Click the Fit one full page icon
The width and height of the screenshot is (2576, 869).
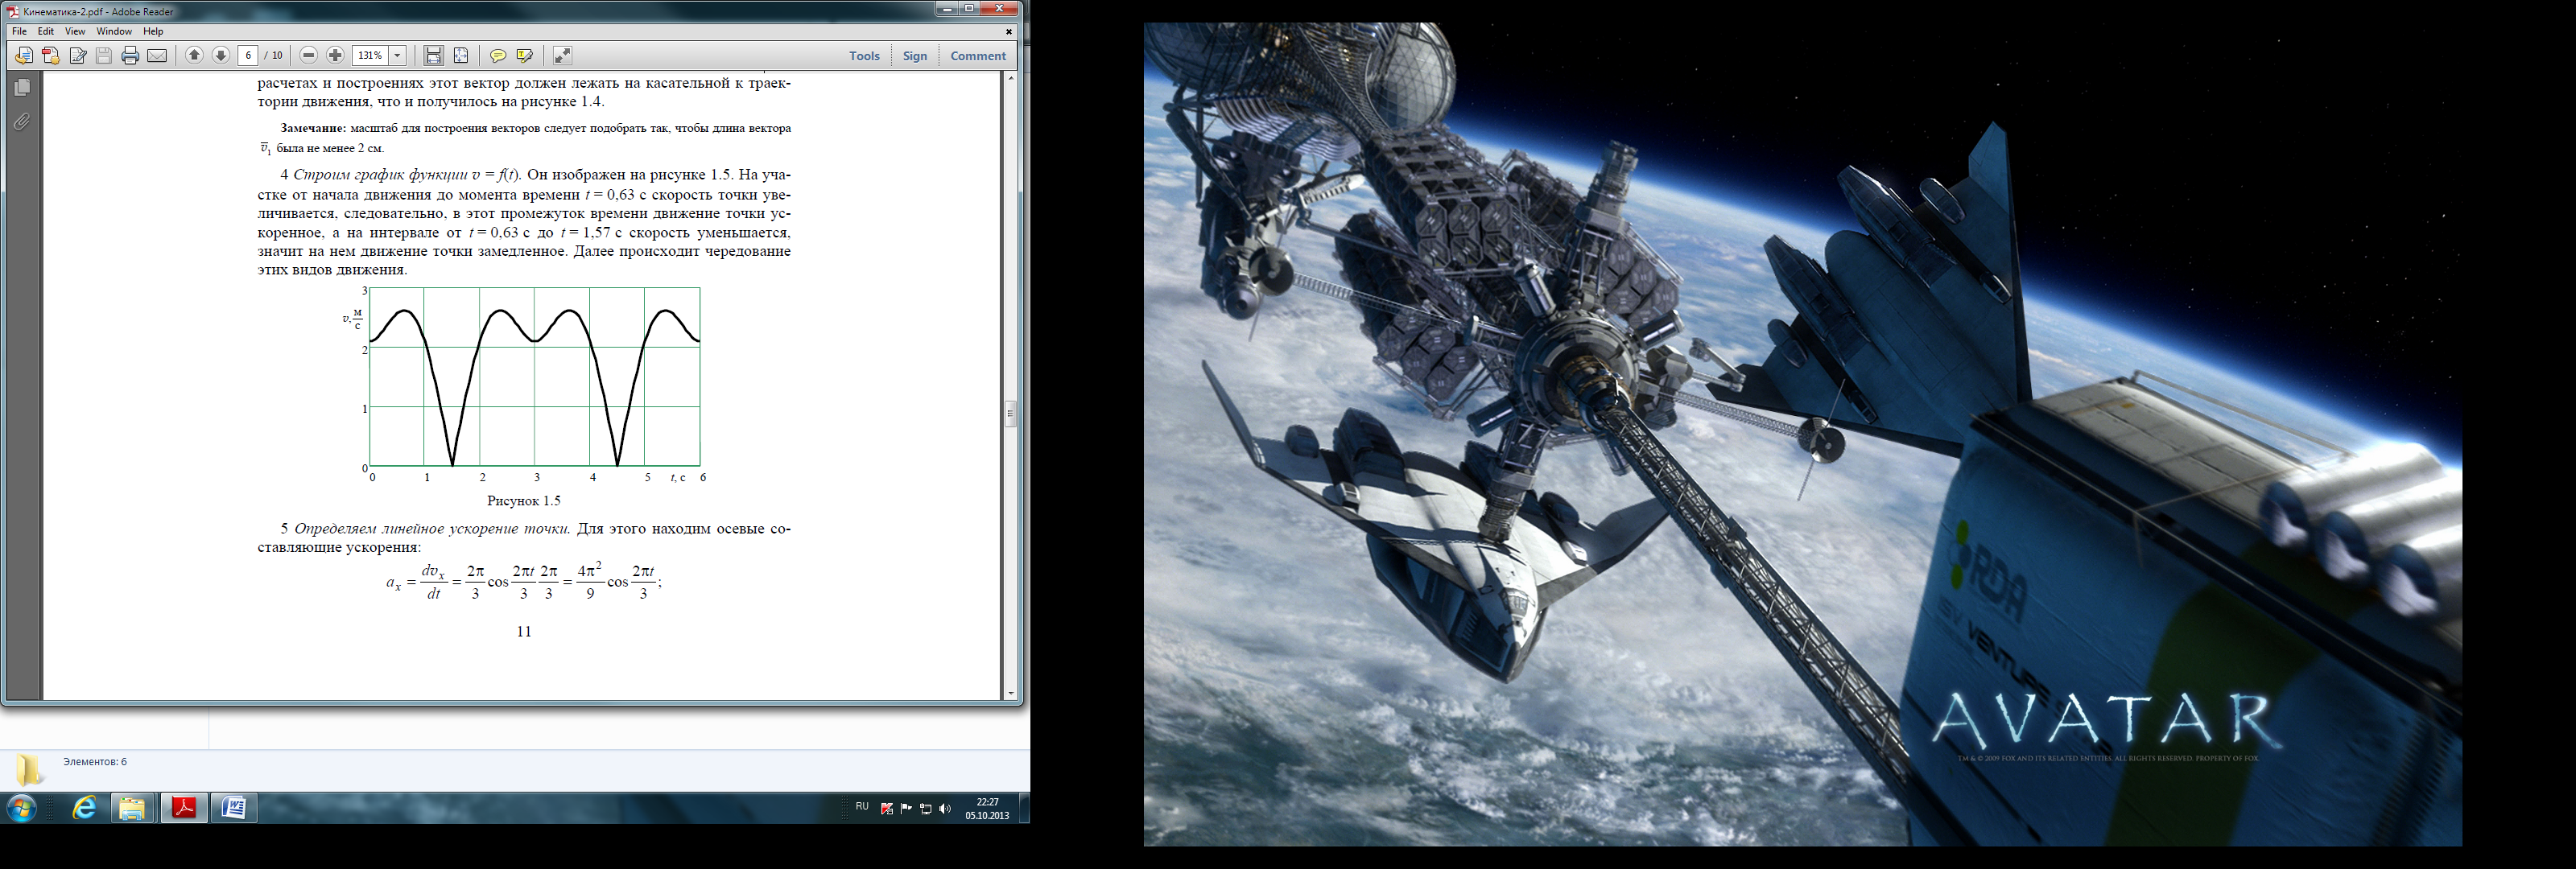tap(460, 56)
